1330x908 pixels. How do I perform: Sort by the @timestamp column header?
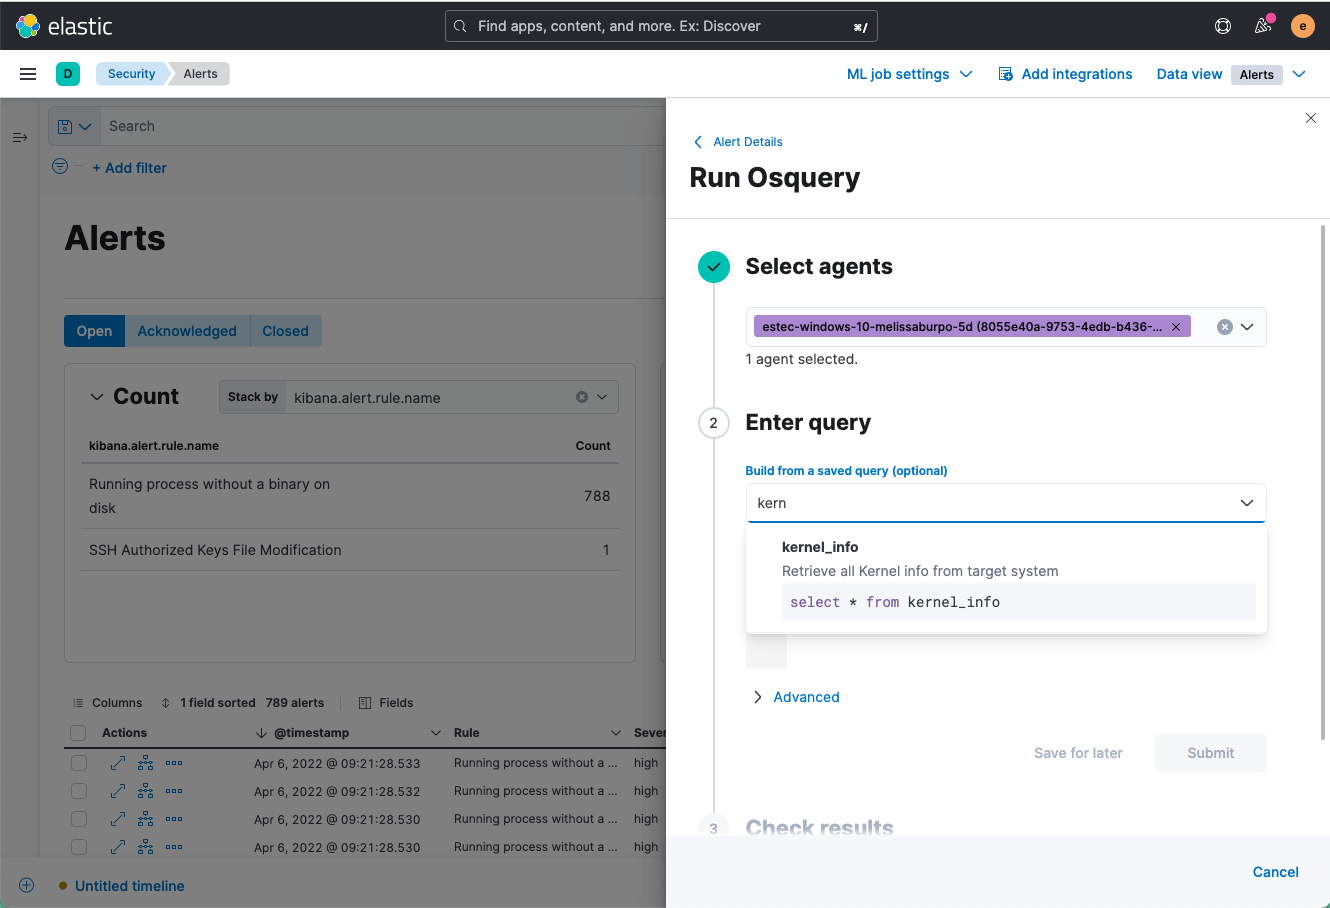[311, 733]
